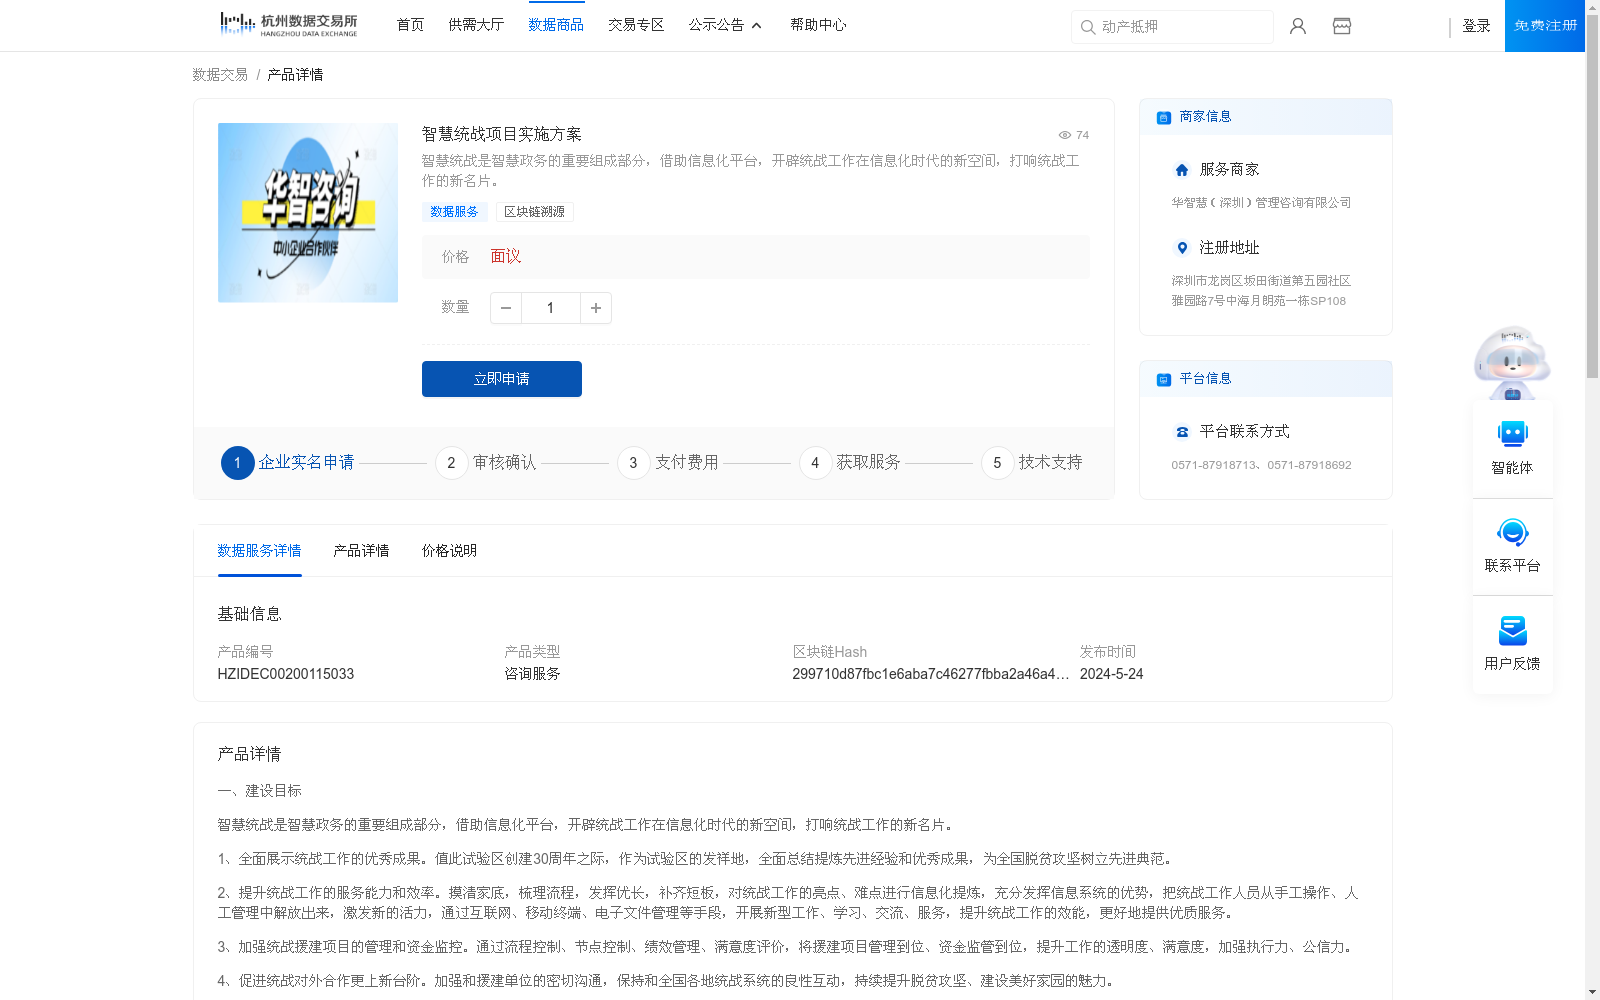Click step 2 审核确认
This screenshot has height=1000, width=1600.
(486, 463)
